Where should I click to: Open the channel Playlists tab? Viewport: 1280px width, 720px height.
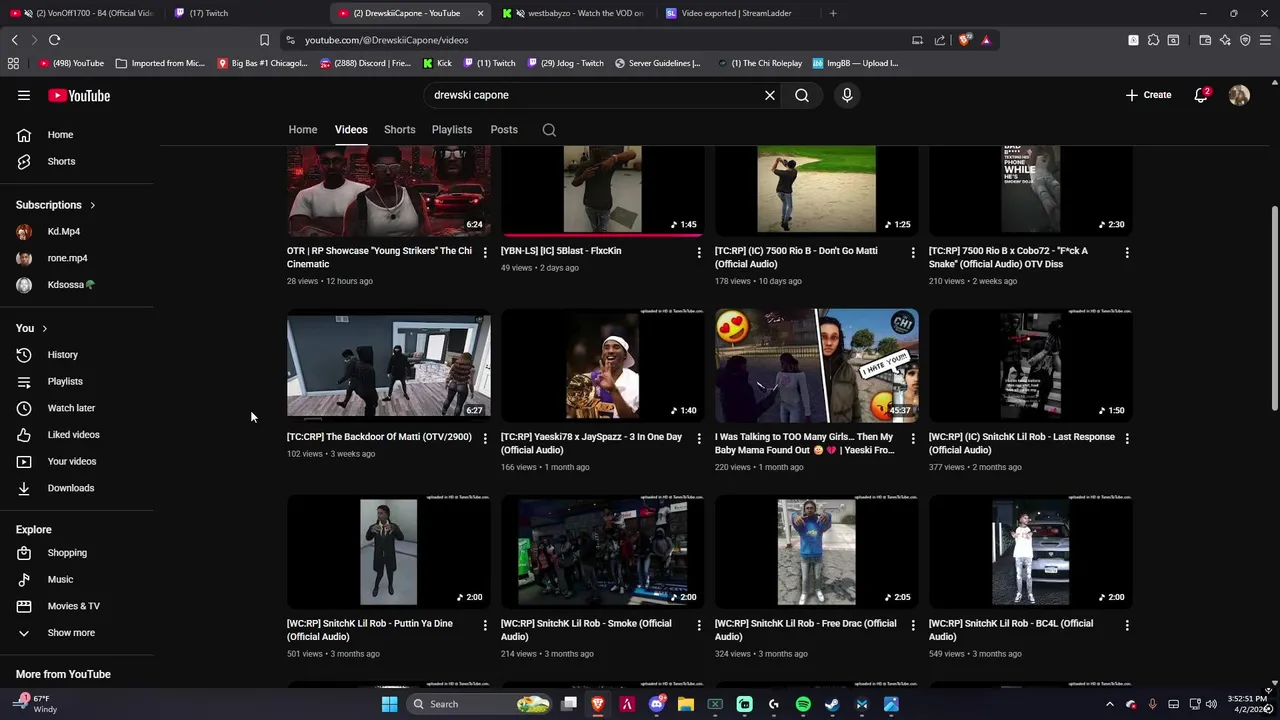[x=452, y=130]
